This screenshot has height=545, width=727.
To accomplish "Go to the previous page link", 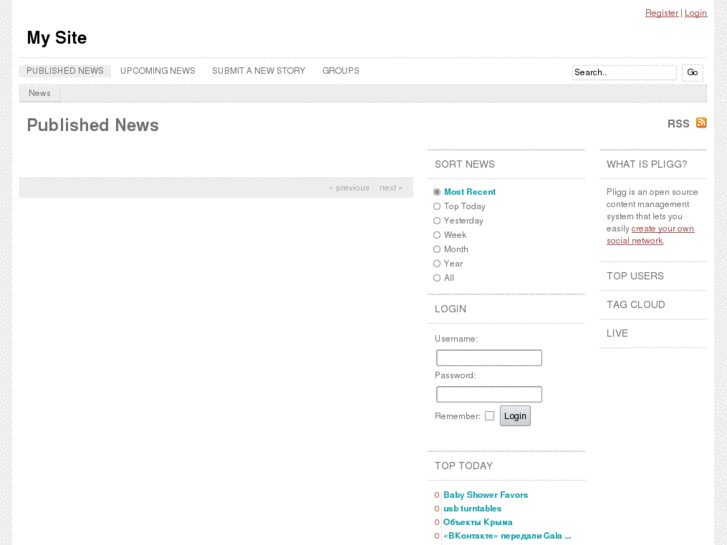I will tap(349, 188).
